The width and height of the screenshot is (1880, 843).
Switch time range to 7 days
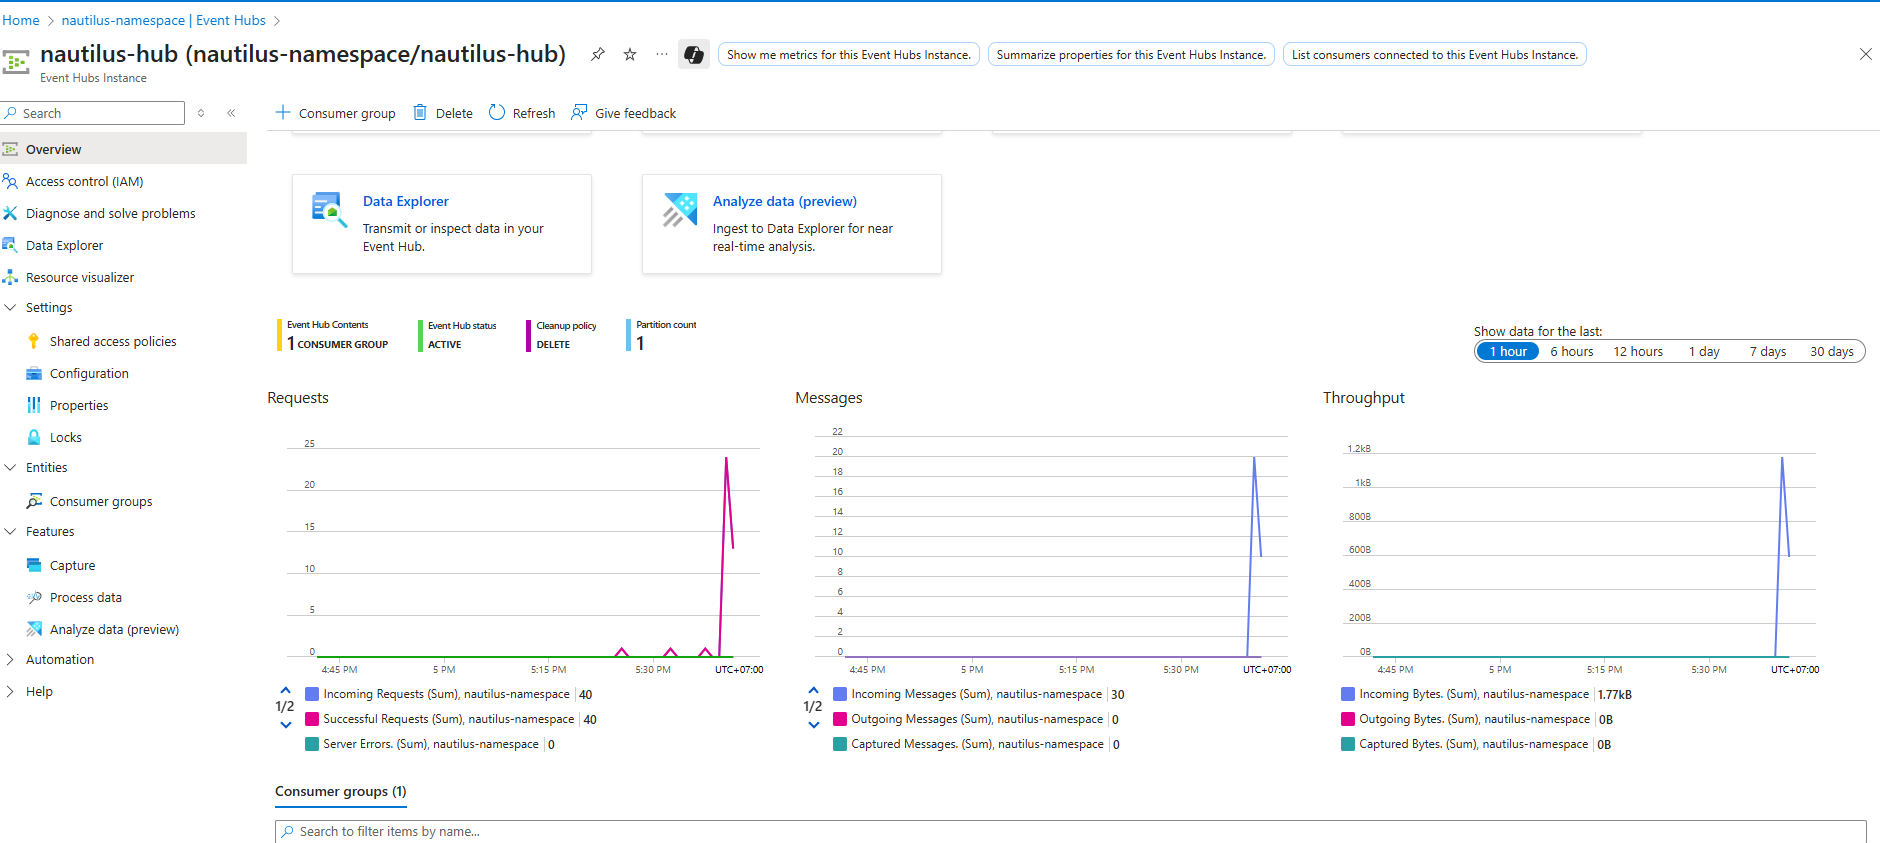click(1767, 351)
